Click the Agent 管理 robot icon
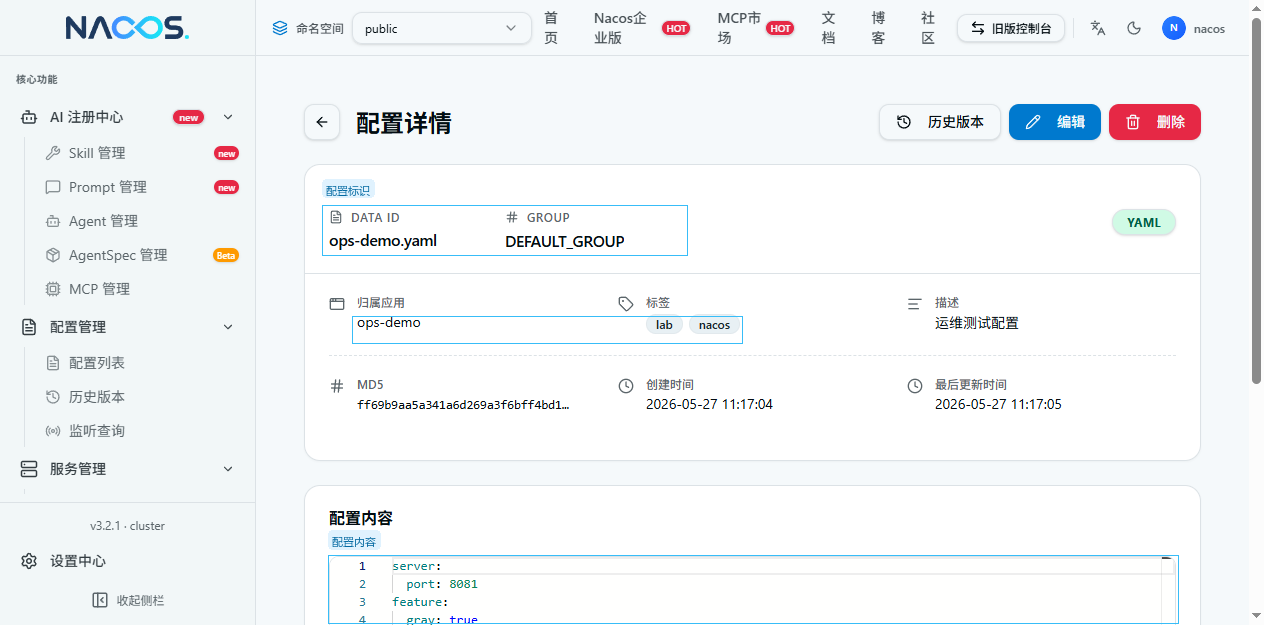1264x625 pixels. [53, 221]
